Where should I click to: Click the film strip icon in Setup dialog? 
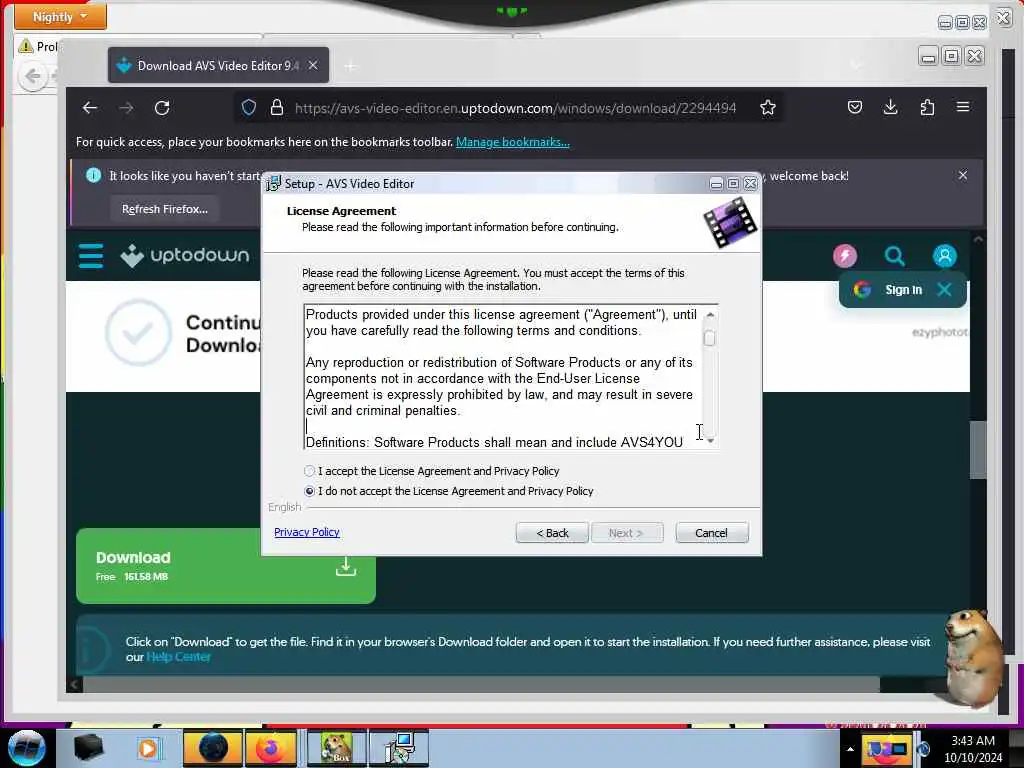click(x=730, y=223)
